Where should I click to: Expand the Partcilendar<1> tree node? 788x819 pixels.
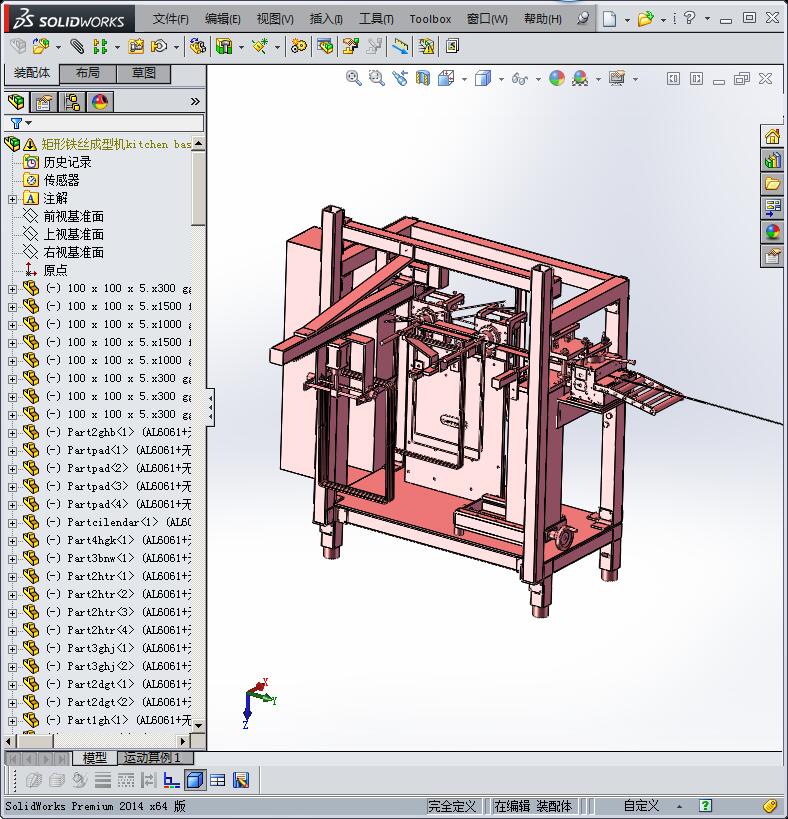click(13, 523)
